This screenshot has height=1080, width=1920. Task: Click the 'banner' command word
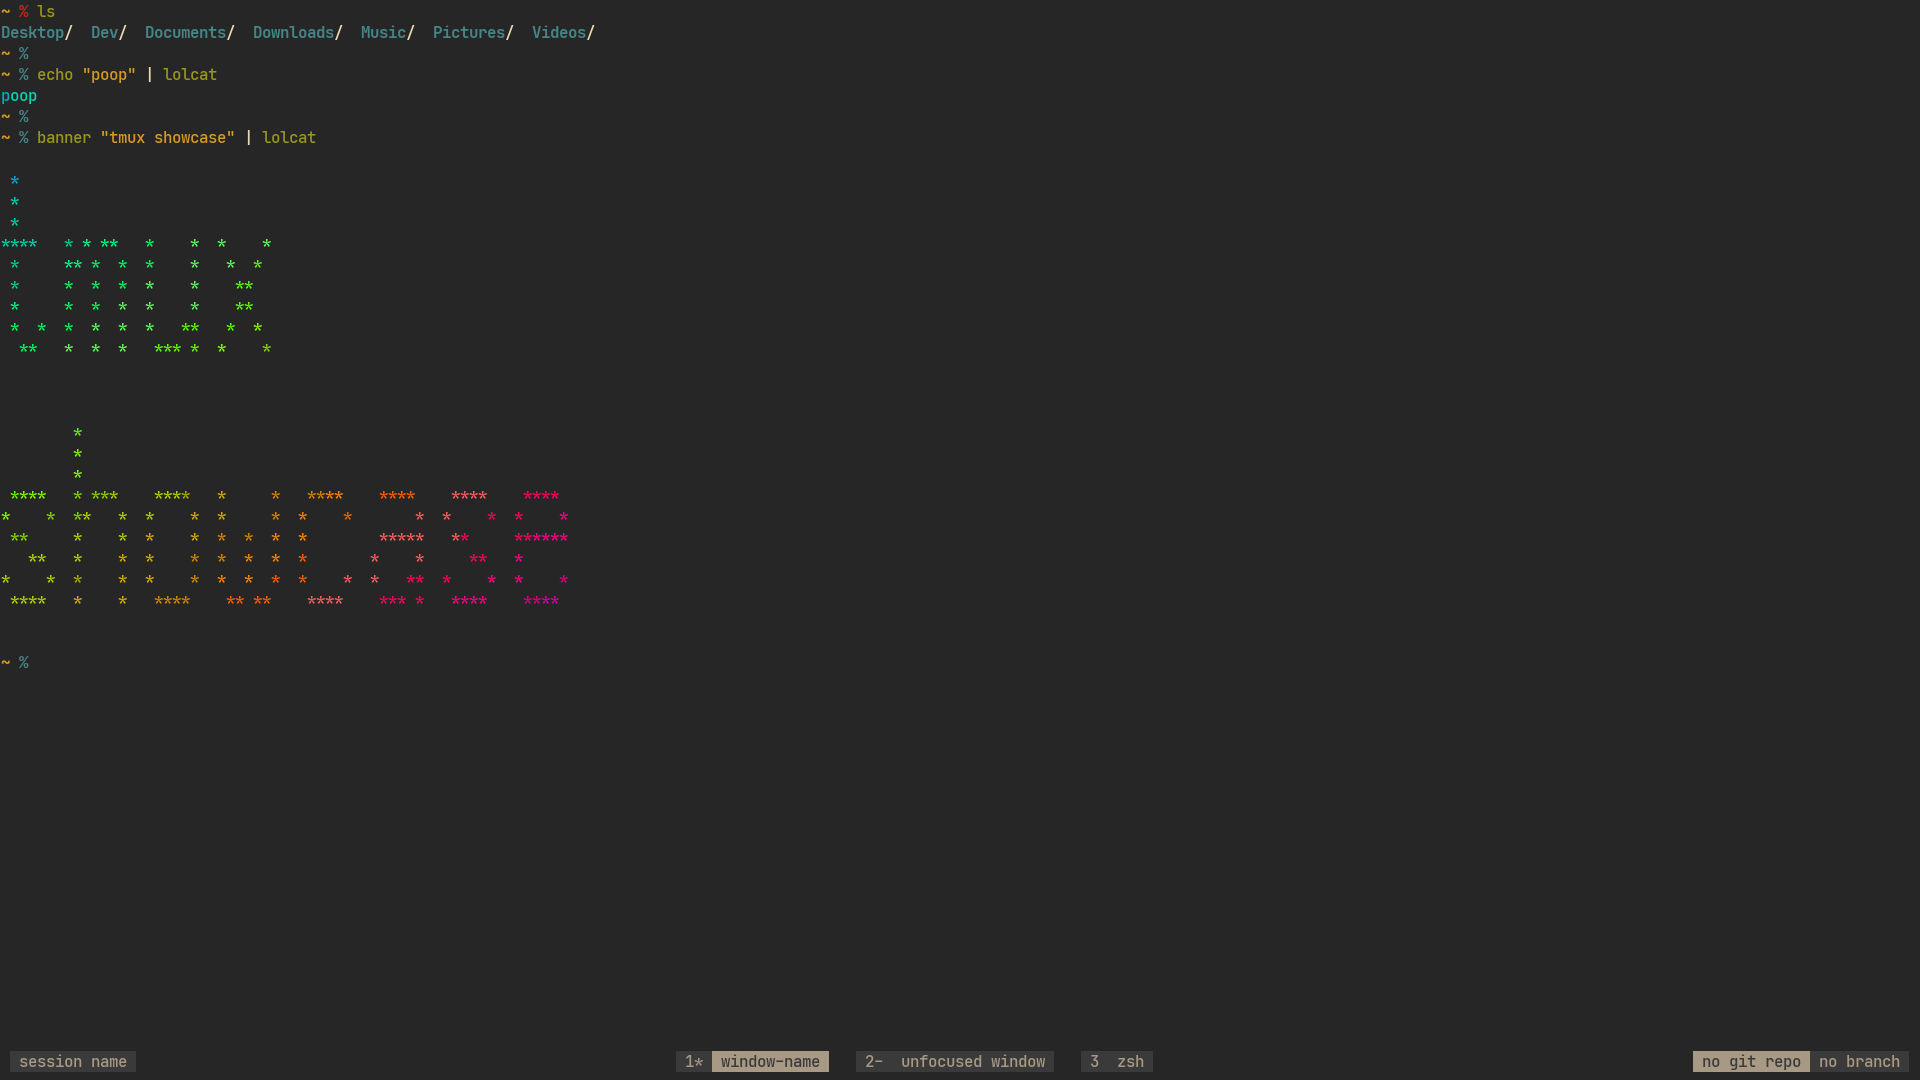[x=64, y=138]
